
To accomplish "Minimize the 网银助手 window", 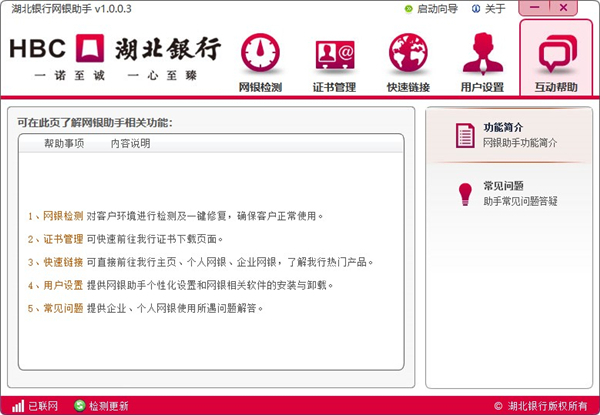I will [x=534, y=7].
